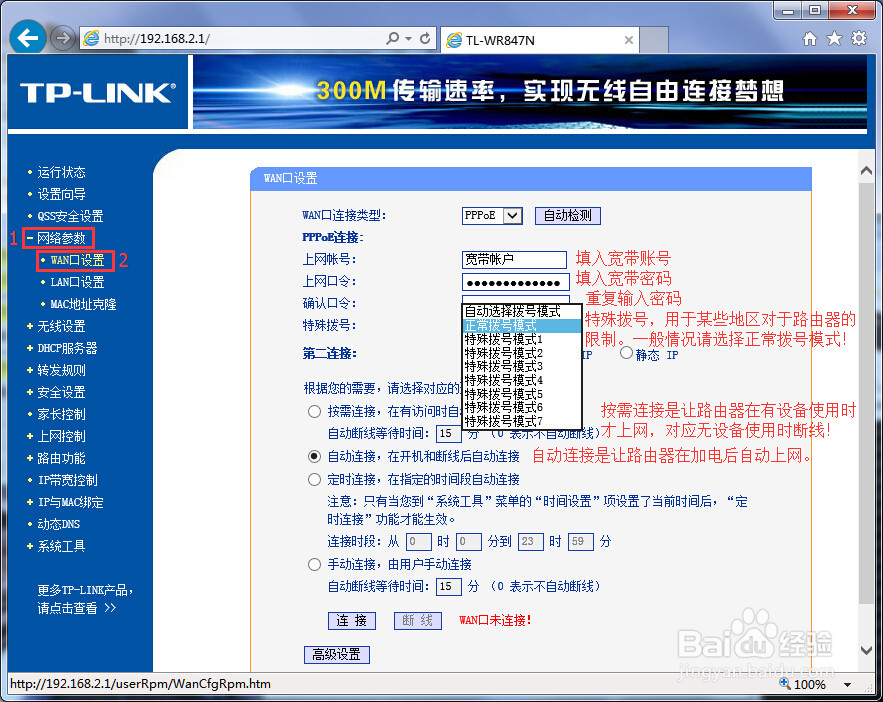
Task: Click the Internet Explorer page icon in address bar
Action: (91, 38)
